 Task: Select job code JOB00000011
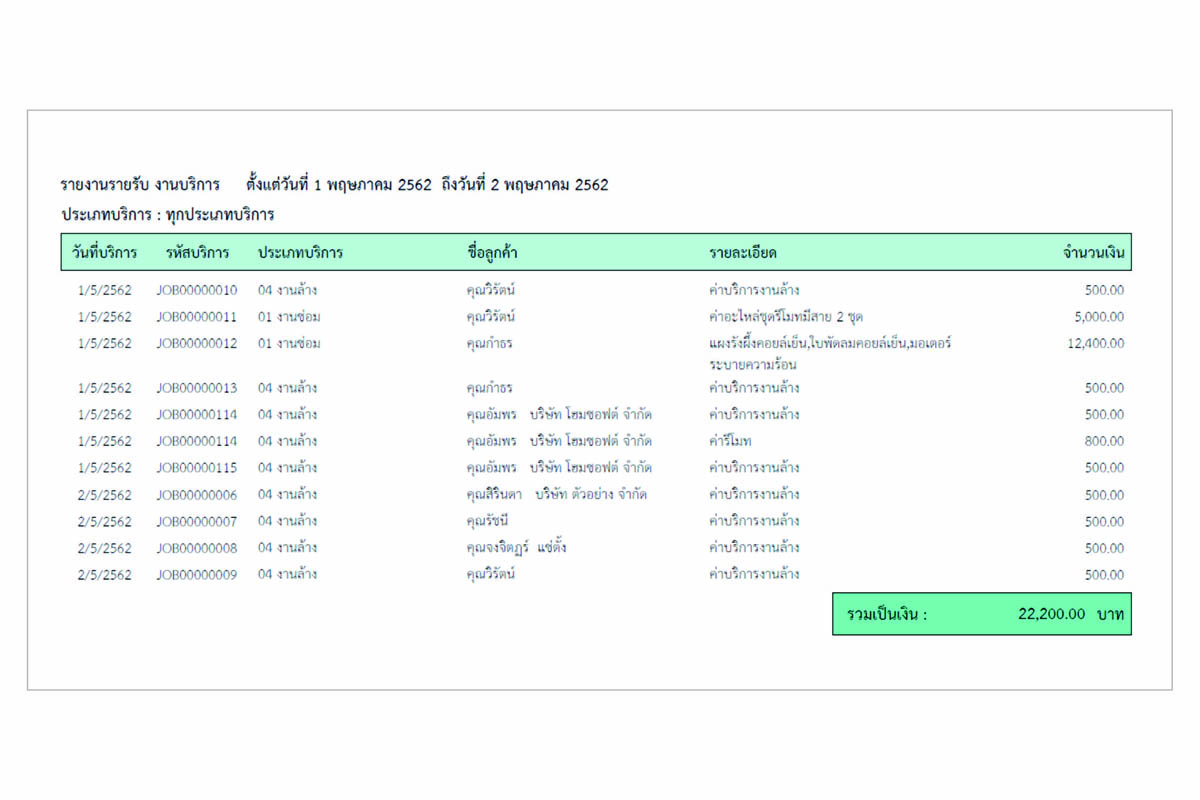(x=197, y=317)
